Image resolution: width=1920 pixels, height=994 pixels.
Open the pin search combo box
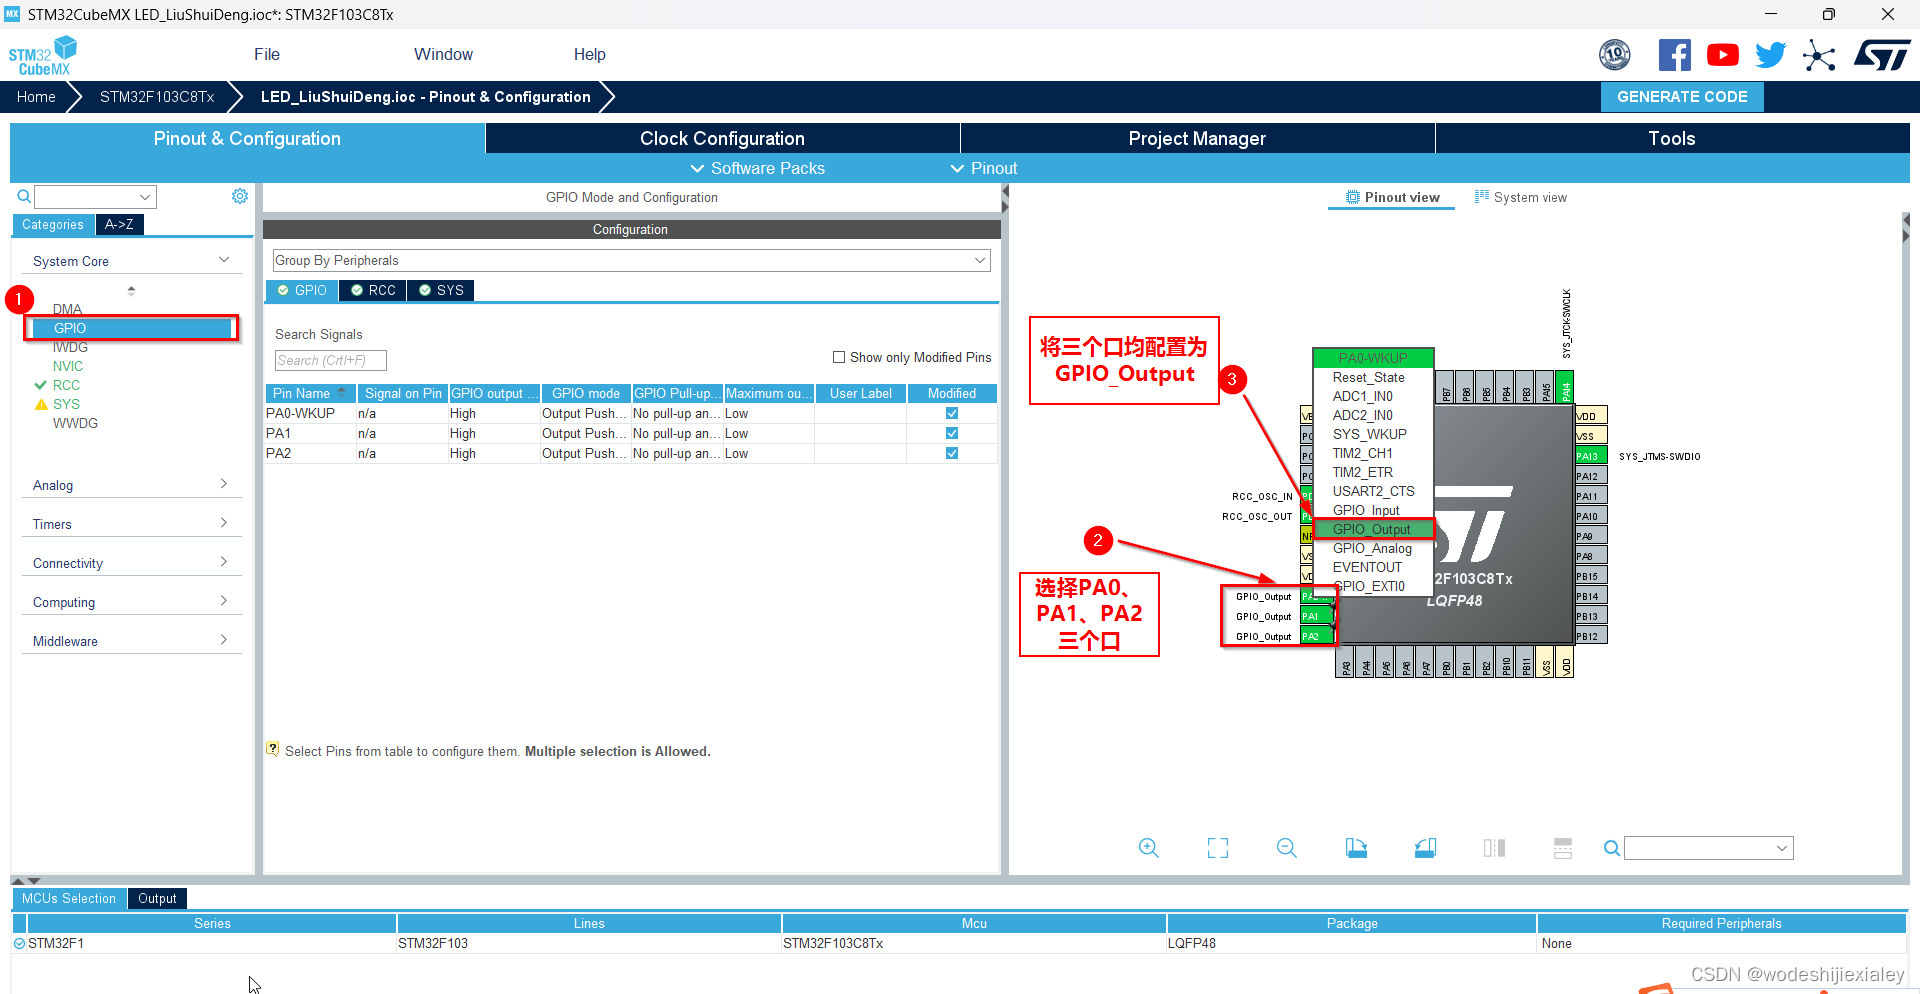[x=1708, y=848]
